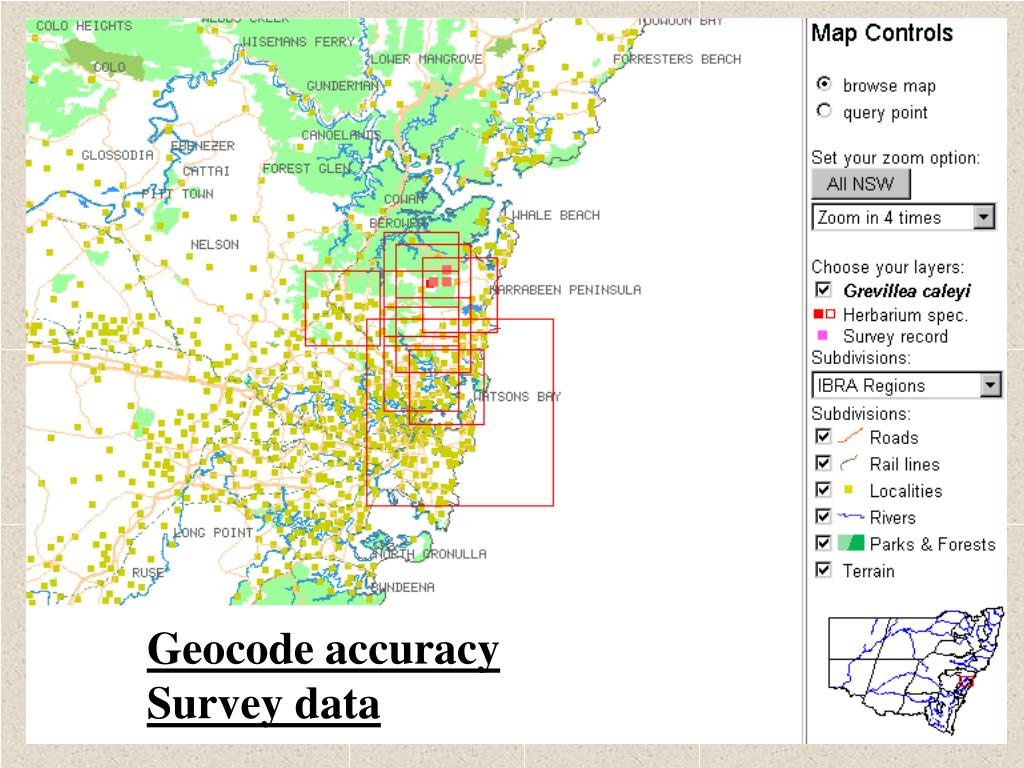Image resolution: width=1024 pixels, height=768 pixels.
Task: Click the red Herbarium spec. legend icon
Action: point(823,314)
